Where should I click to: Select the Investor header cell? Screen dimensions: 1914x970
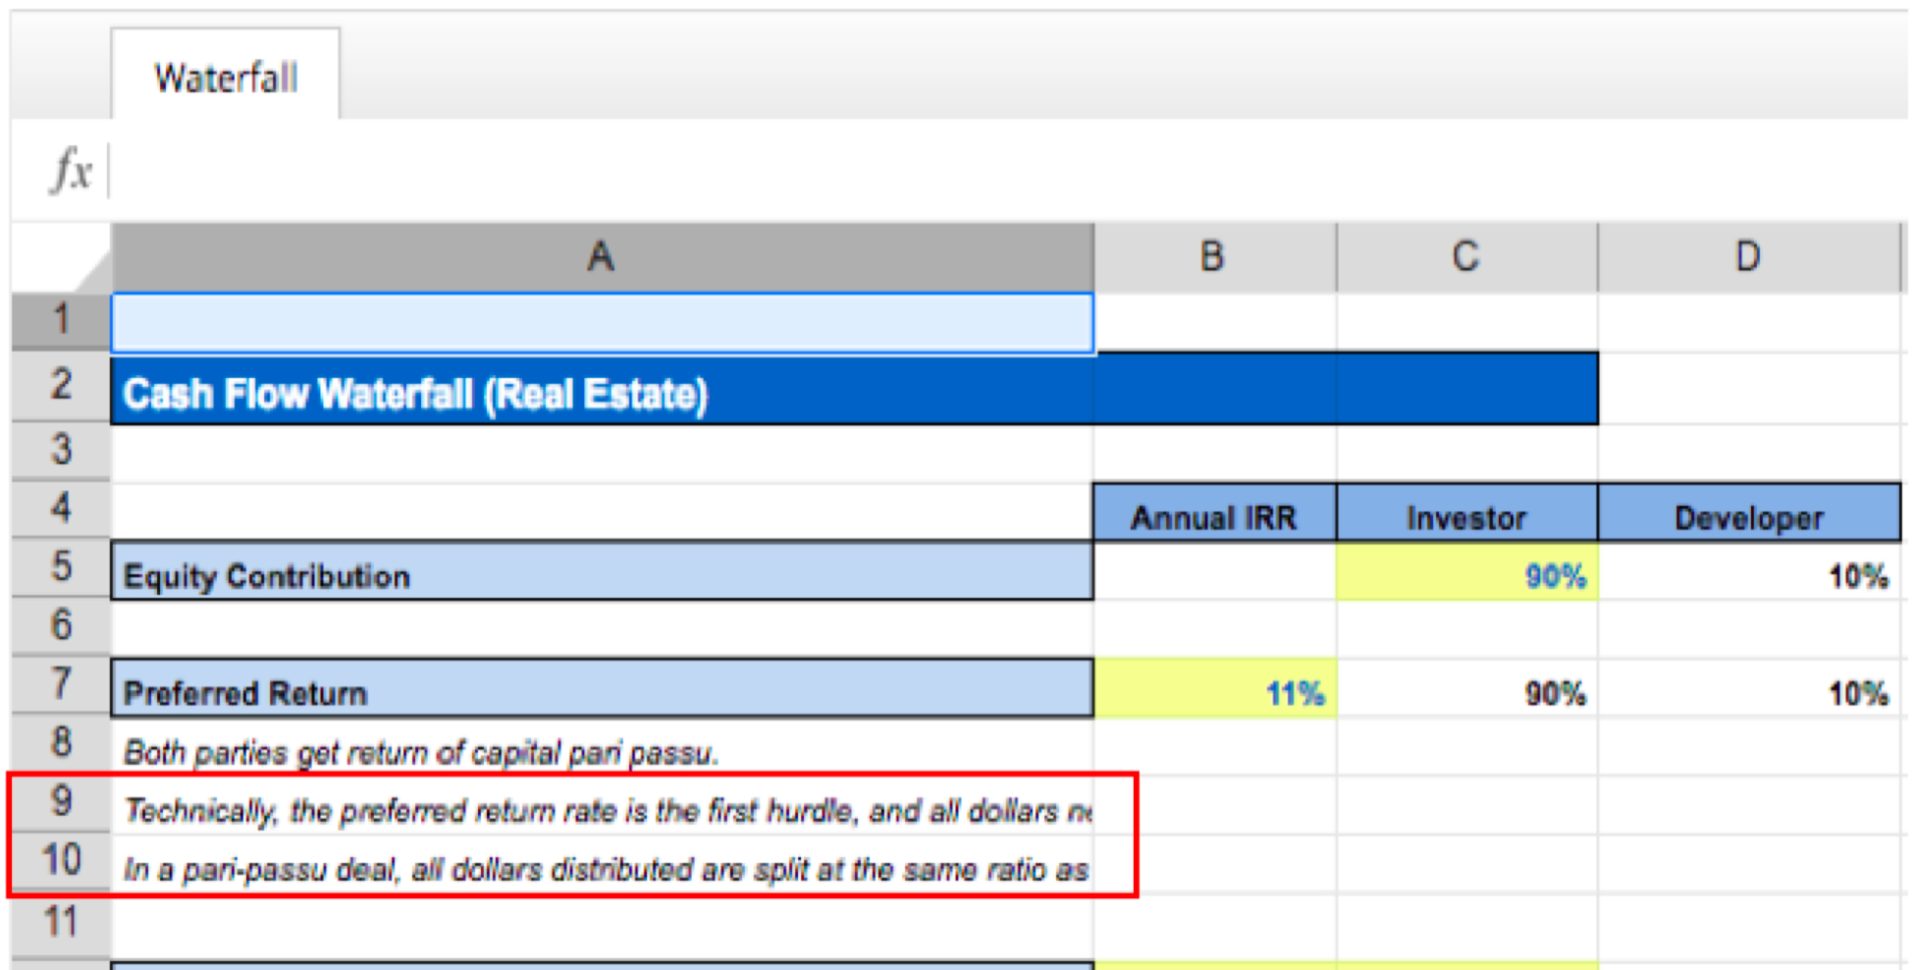click(x=1467, y=517)
